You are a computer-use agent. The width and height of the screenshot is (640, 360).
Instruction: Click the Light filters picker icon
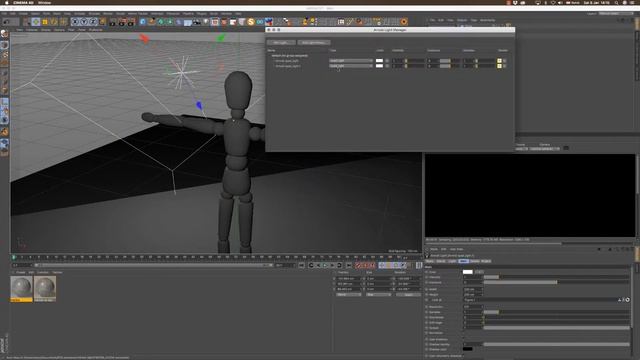click(628, 300)
